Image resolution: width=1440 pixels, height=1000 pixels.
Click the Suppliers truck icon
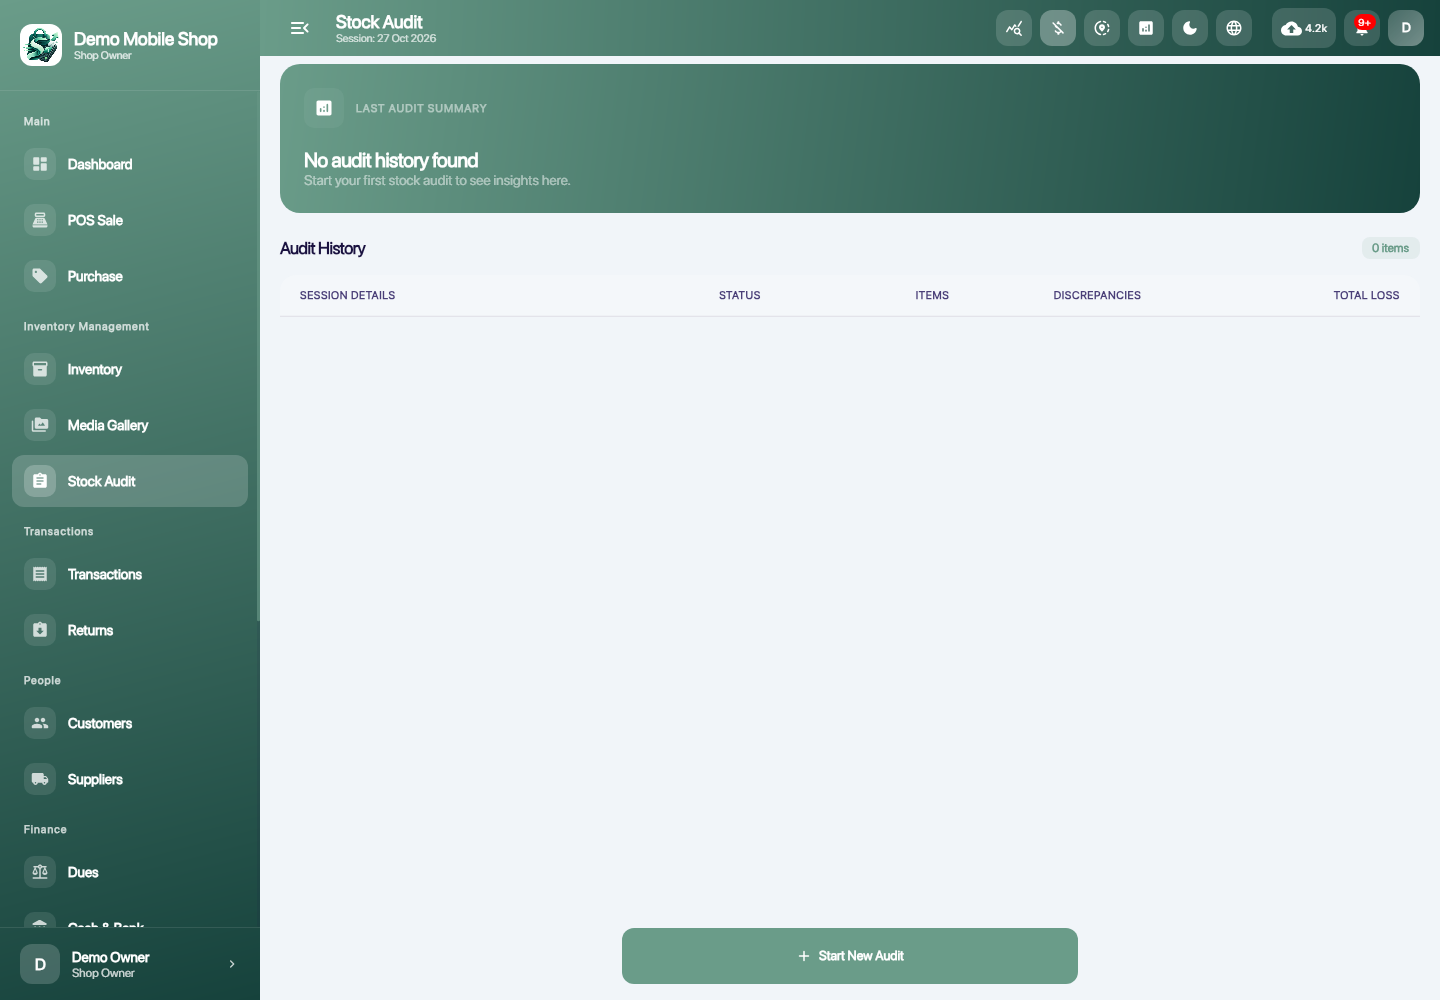pos(40,779)
